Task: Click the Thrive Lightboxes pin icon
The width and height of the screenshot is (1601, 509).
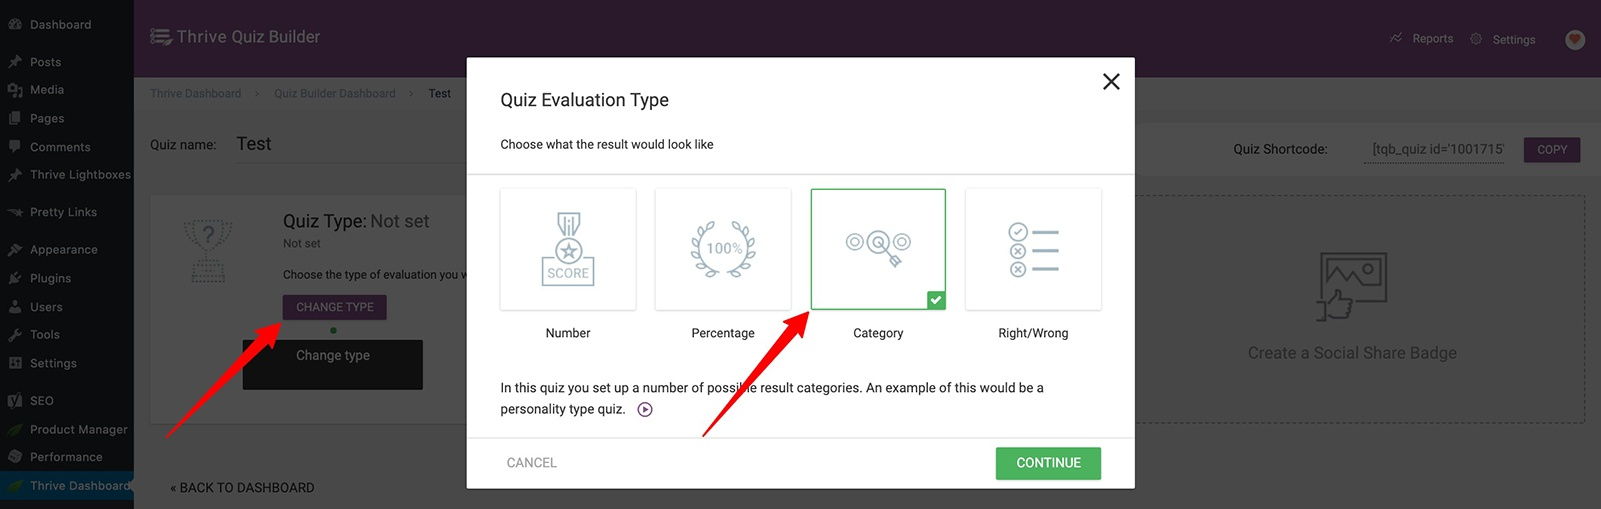Action: click(x=15, y=175)
